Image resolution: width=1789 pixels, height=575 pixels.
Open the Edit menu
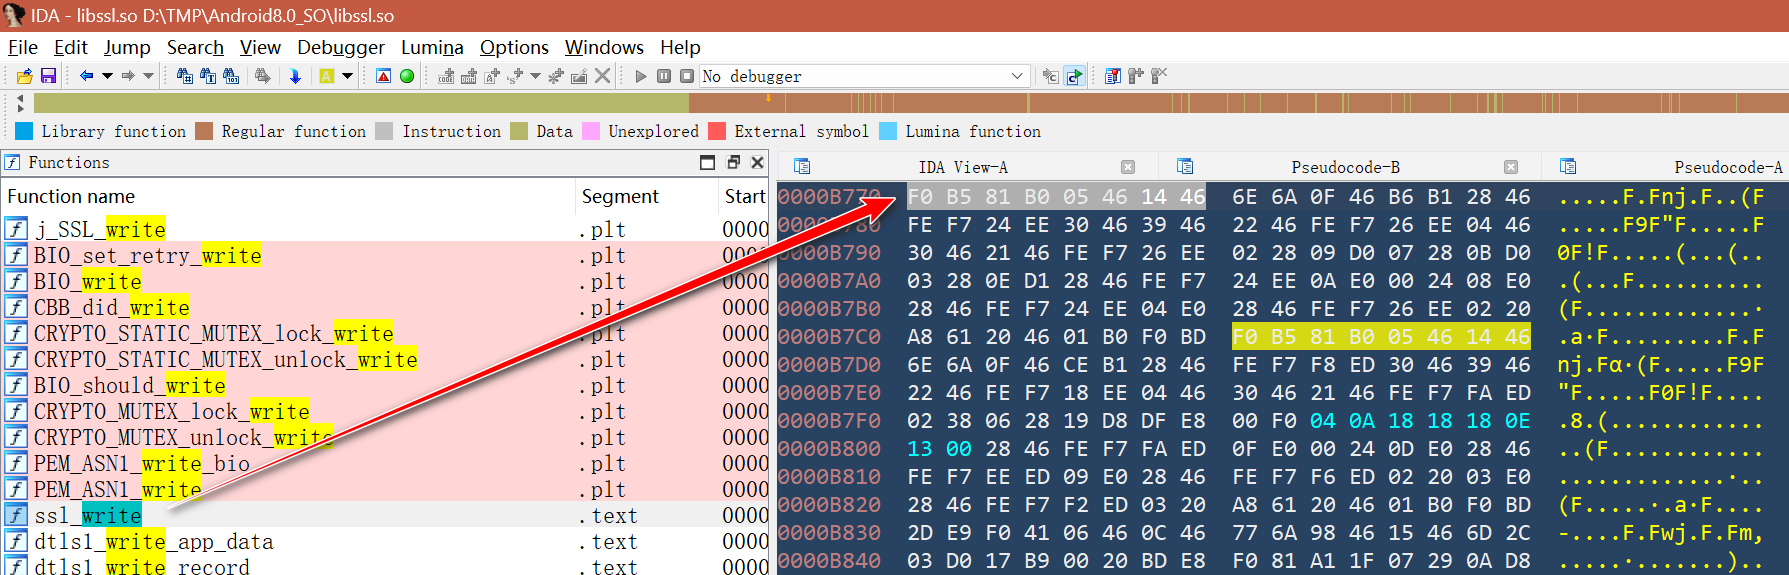[71, 47]
